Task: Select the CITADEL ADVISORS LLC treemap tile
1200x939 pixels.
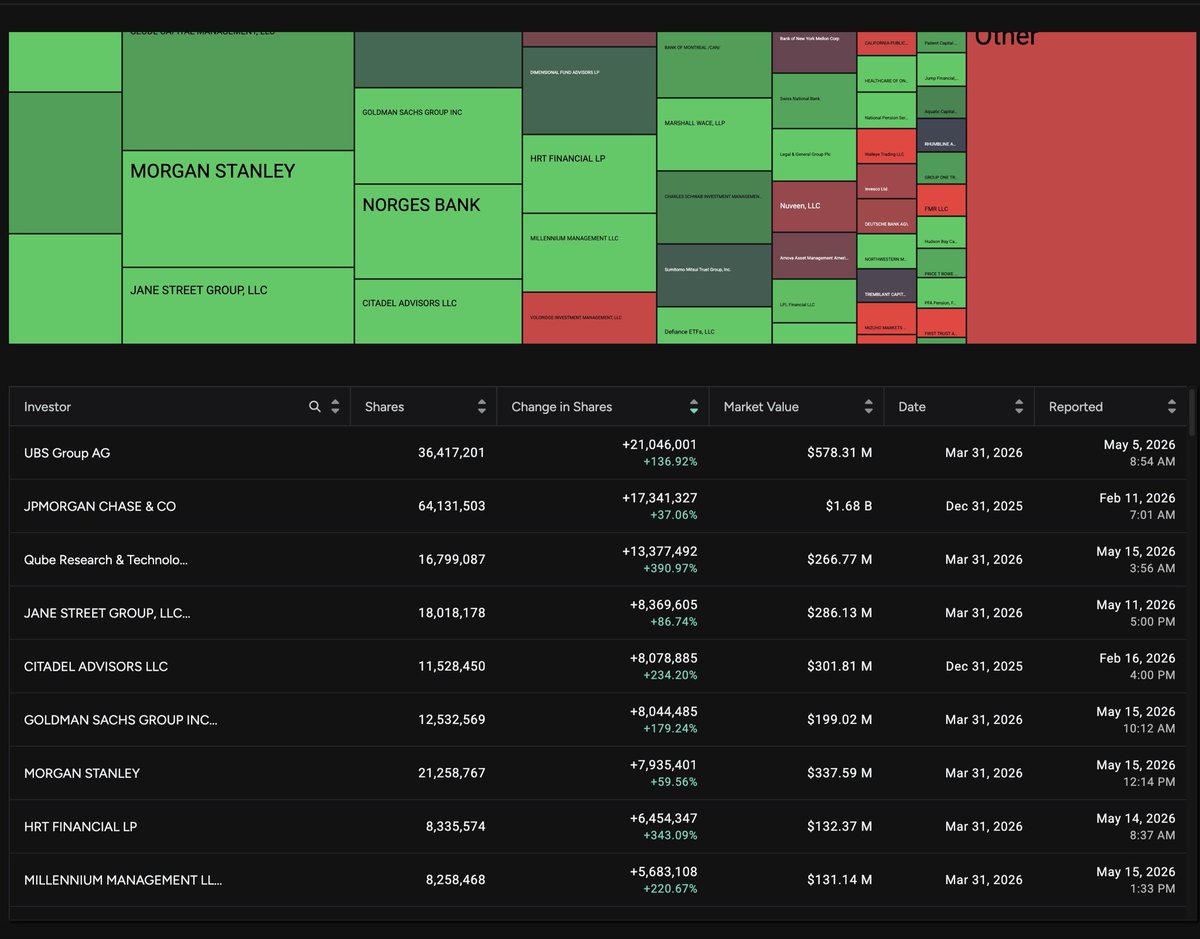Action: pos(438,311)
